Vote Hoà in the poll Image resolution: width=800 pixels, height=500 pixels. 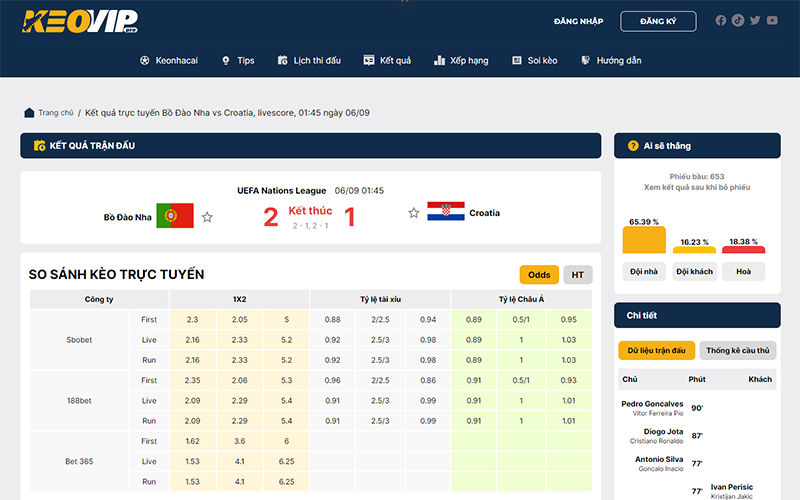743,250
